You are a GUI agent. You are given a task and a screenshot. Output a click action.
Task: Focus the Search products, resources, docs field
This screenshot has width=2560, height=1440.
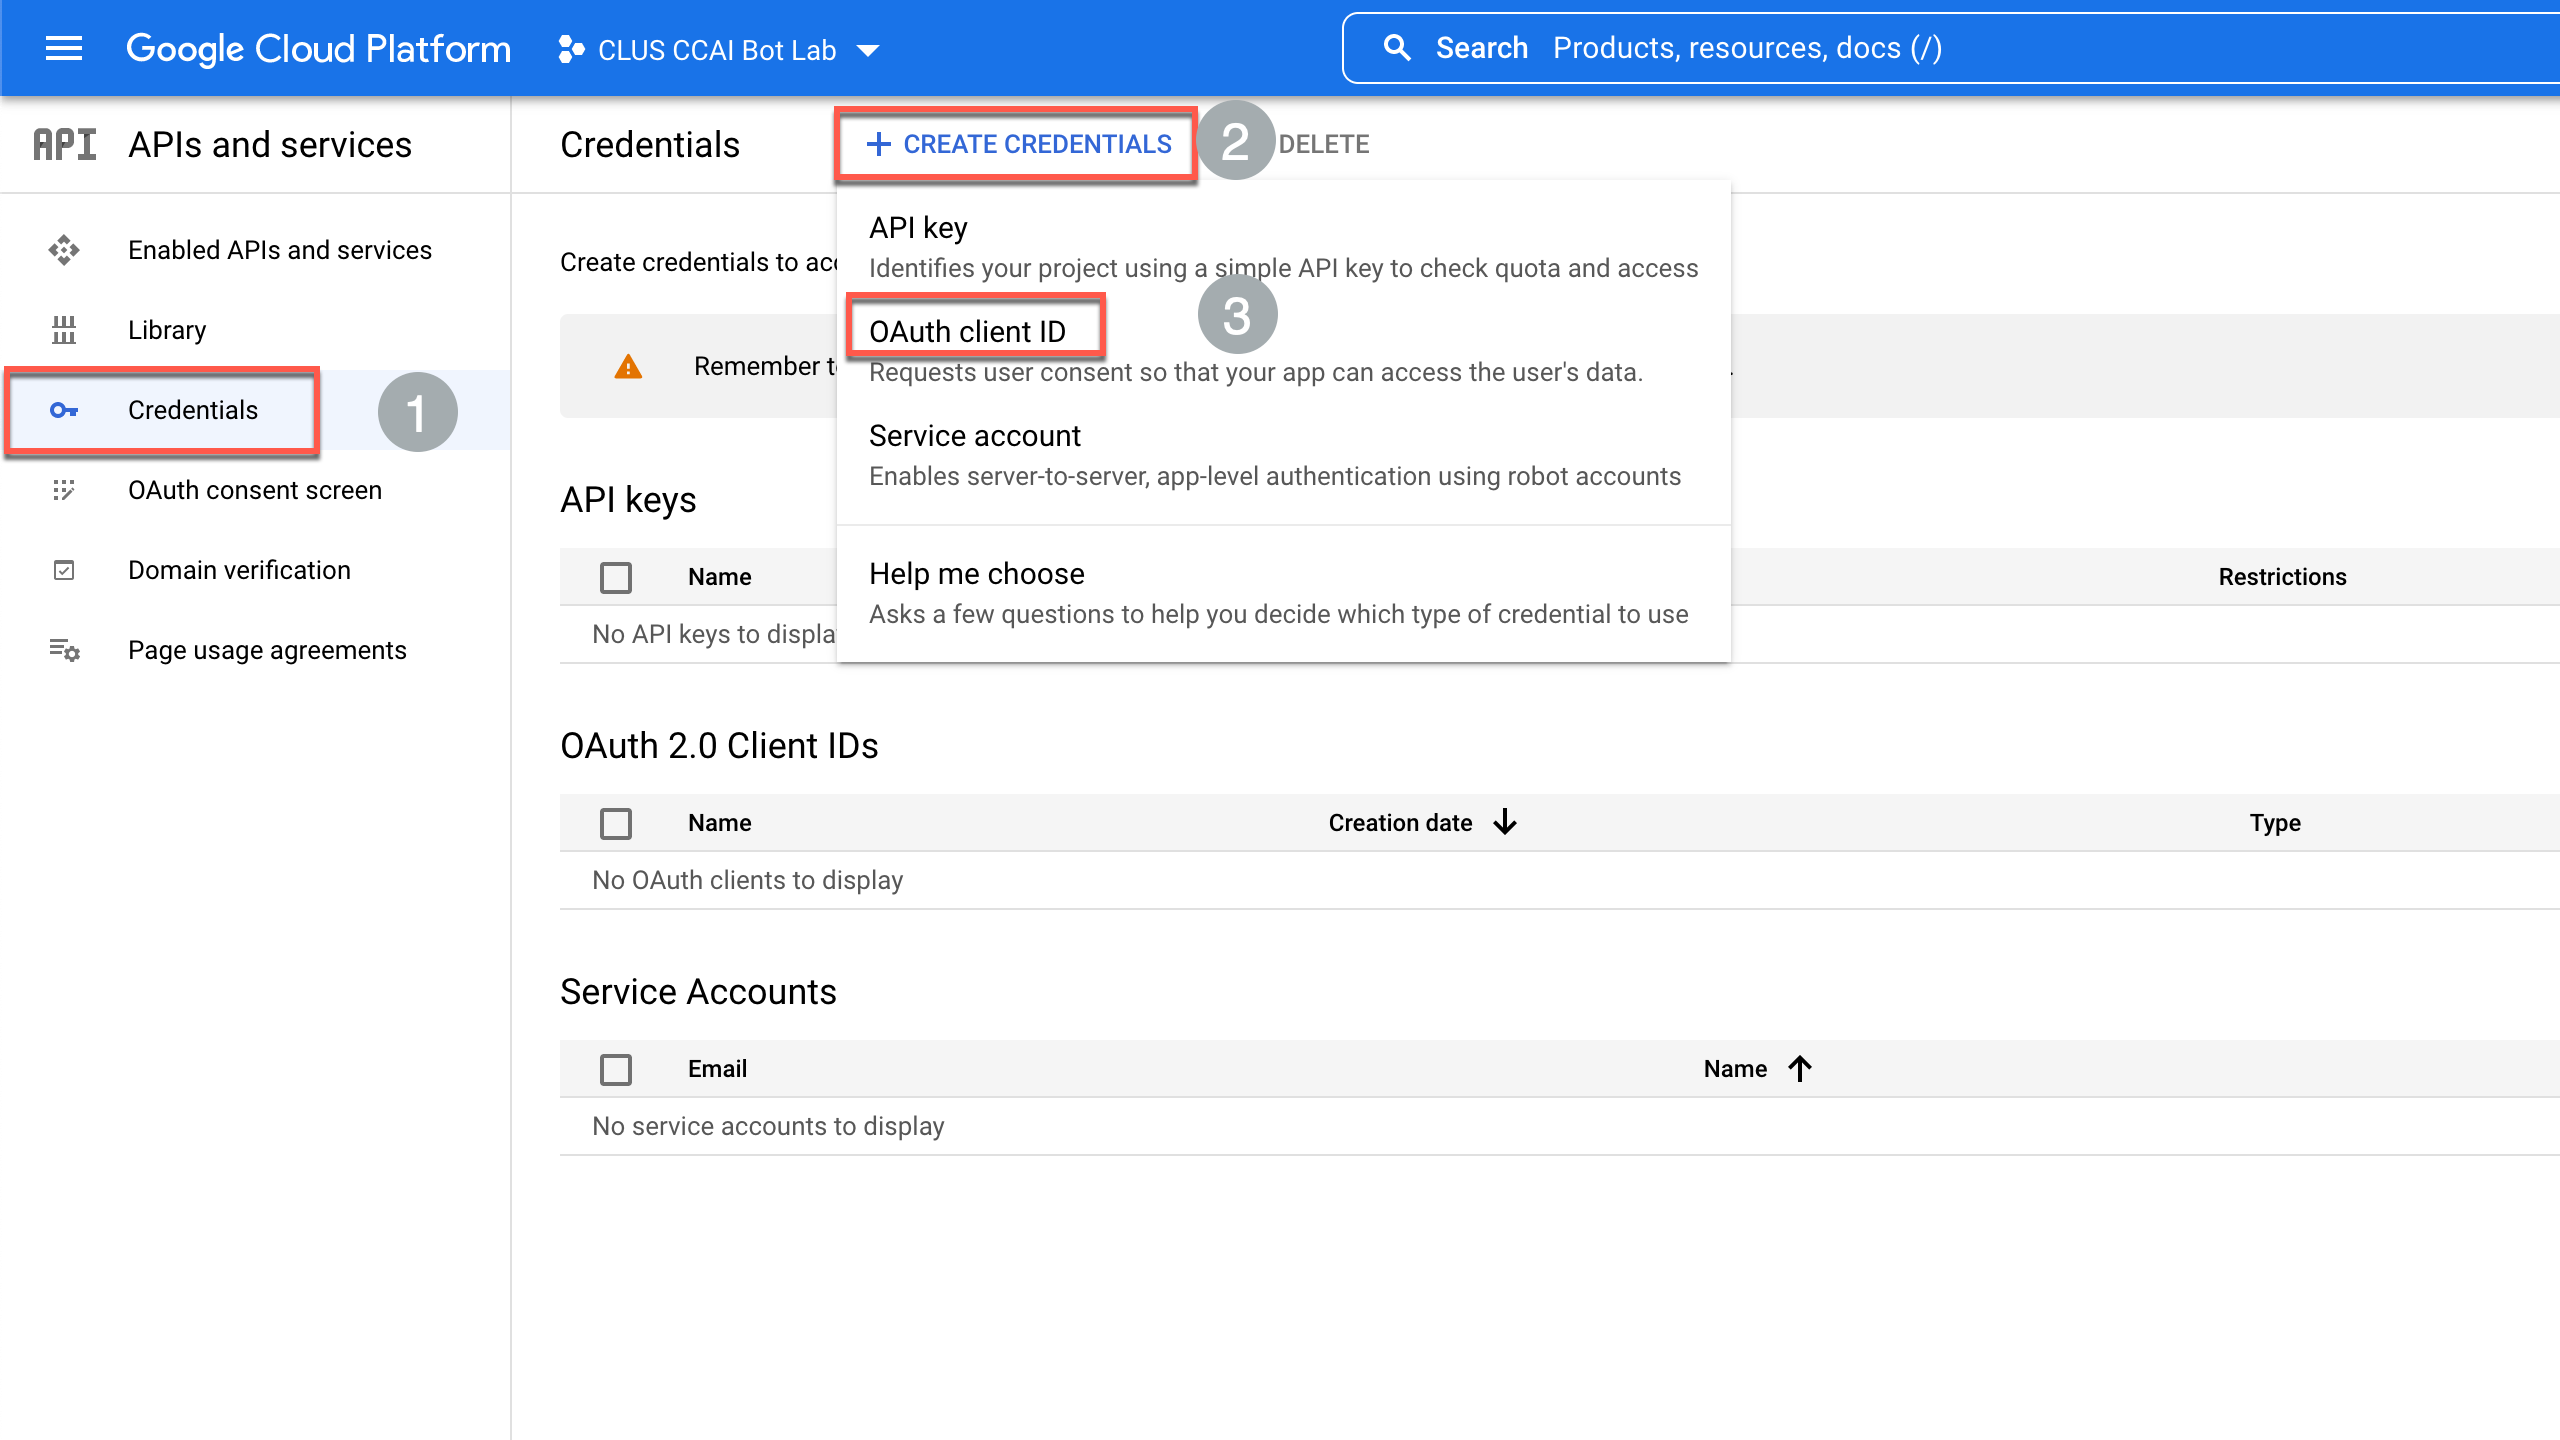coord(1950,48)
